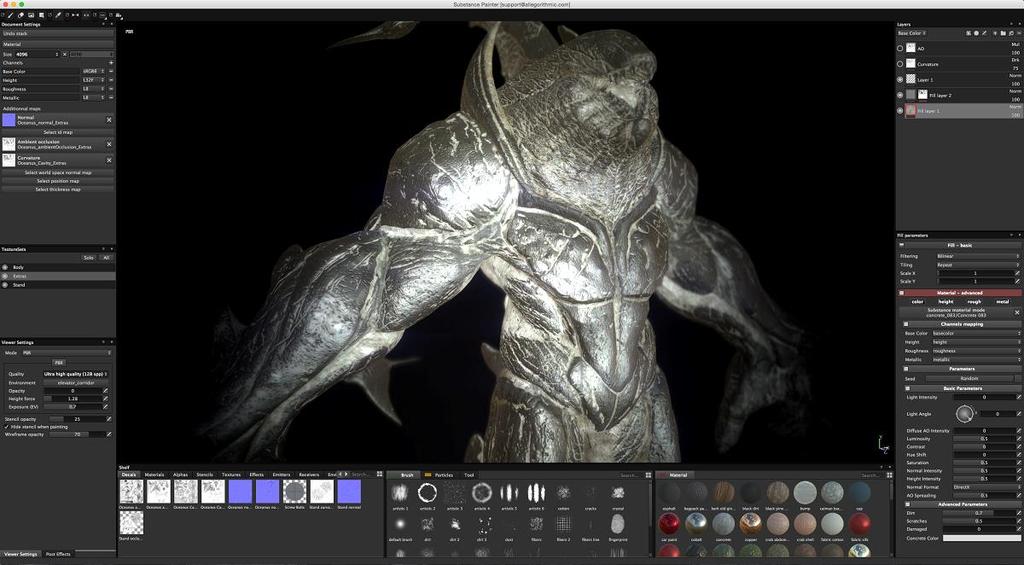
Task: Remove the Normal additional map with X
Action: tap(109, 120)
